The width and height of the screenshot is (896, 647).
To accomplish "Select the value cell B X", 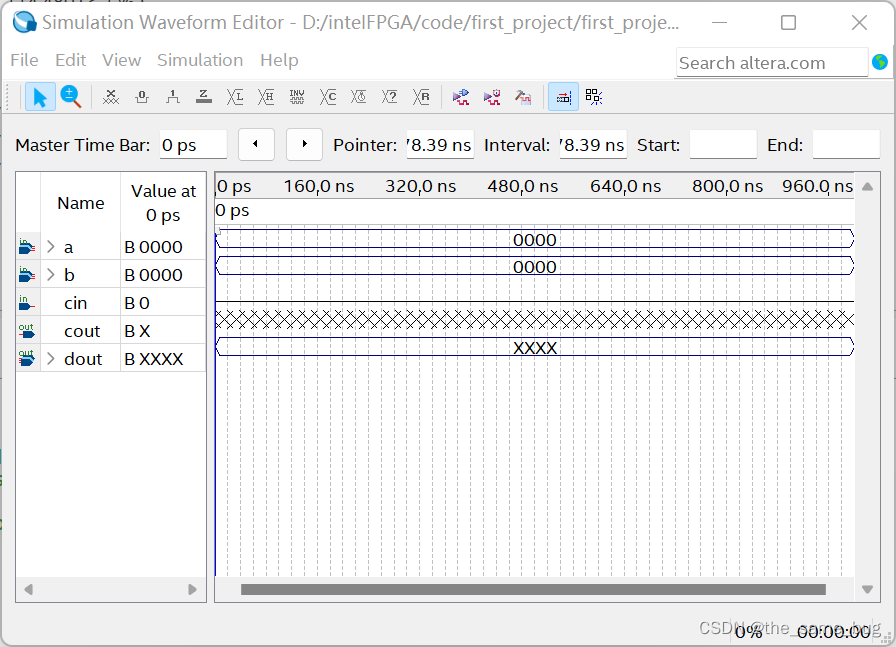I will 163,330.
